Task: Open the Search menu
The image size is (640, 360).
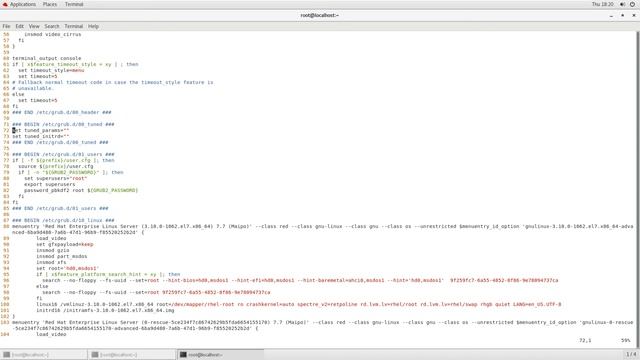Action: pyautogui.click(x=52, y=26)
